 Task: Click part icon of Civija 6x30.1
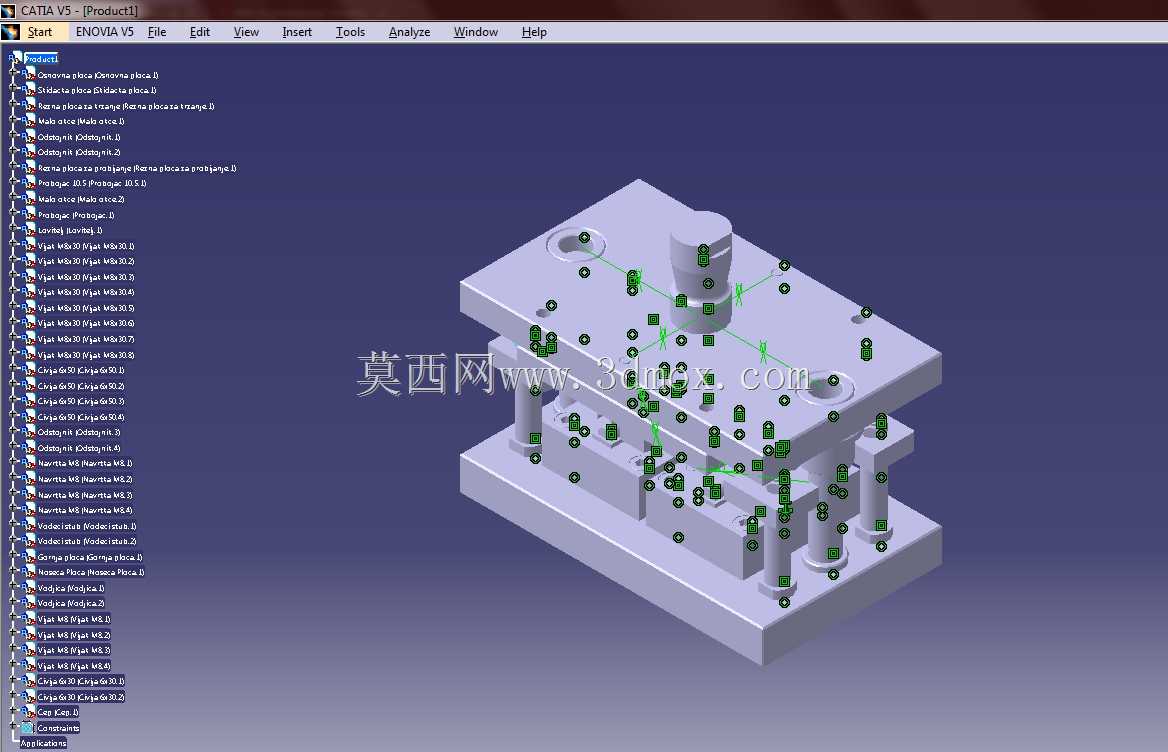(28, 680)
